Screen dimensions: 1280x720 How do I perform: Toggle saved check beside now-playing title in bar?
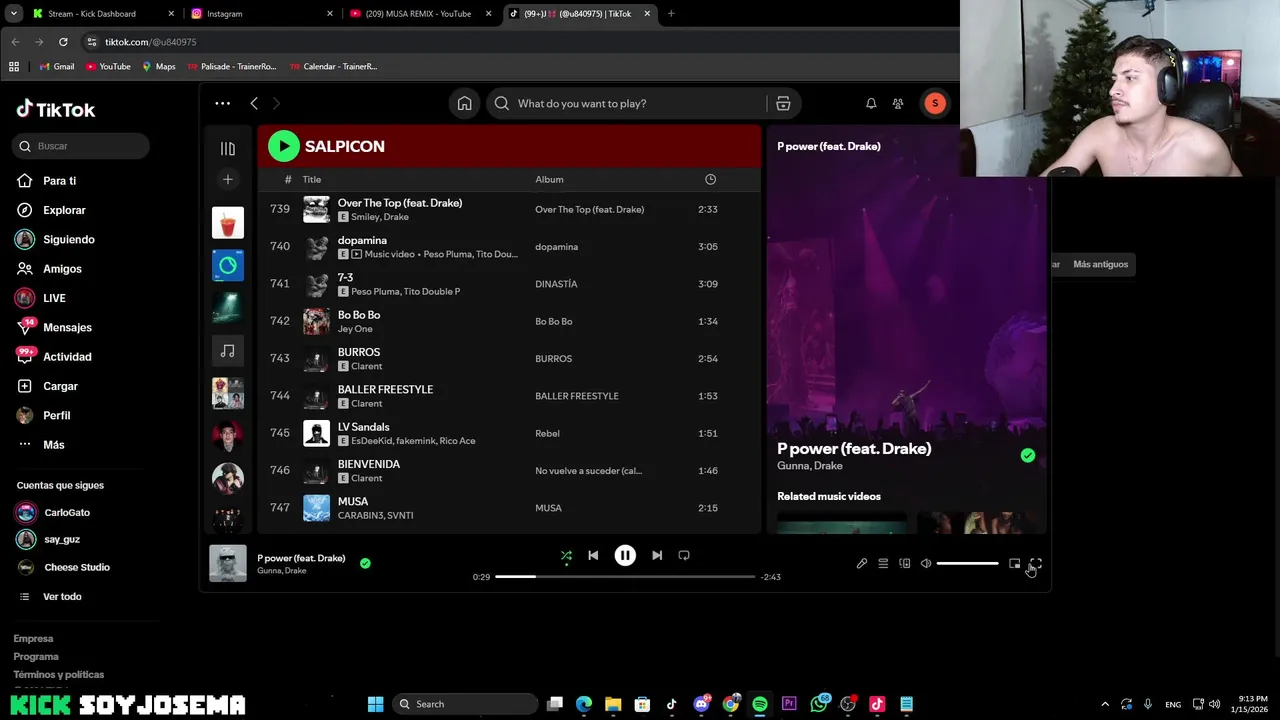coord(365,563)
